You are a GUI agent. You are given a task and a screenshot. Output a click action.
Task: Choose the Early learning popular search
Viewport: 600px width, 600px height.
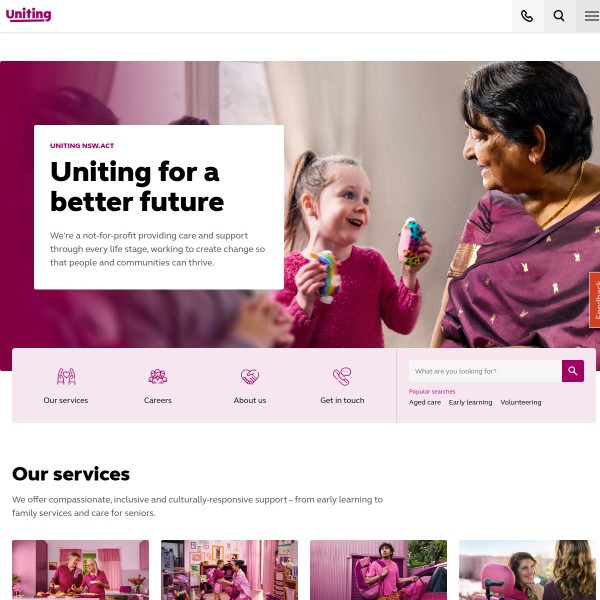point(470,403)
